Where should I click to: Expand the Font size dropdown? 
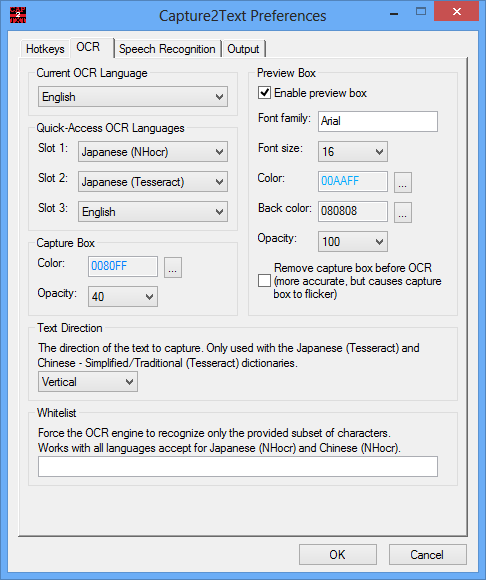tap(353, 152)
